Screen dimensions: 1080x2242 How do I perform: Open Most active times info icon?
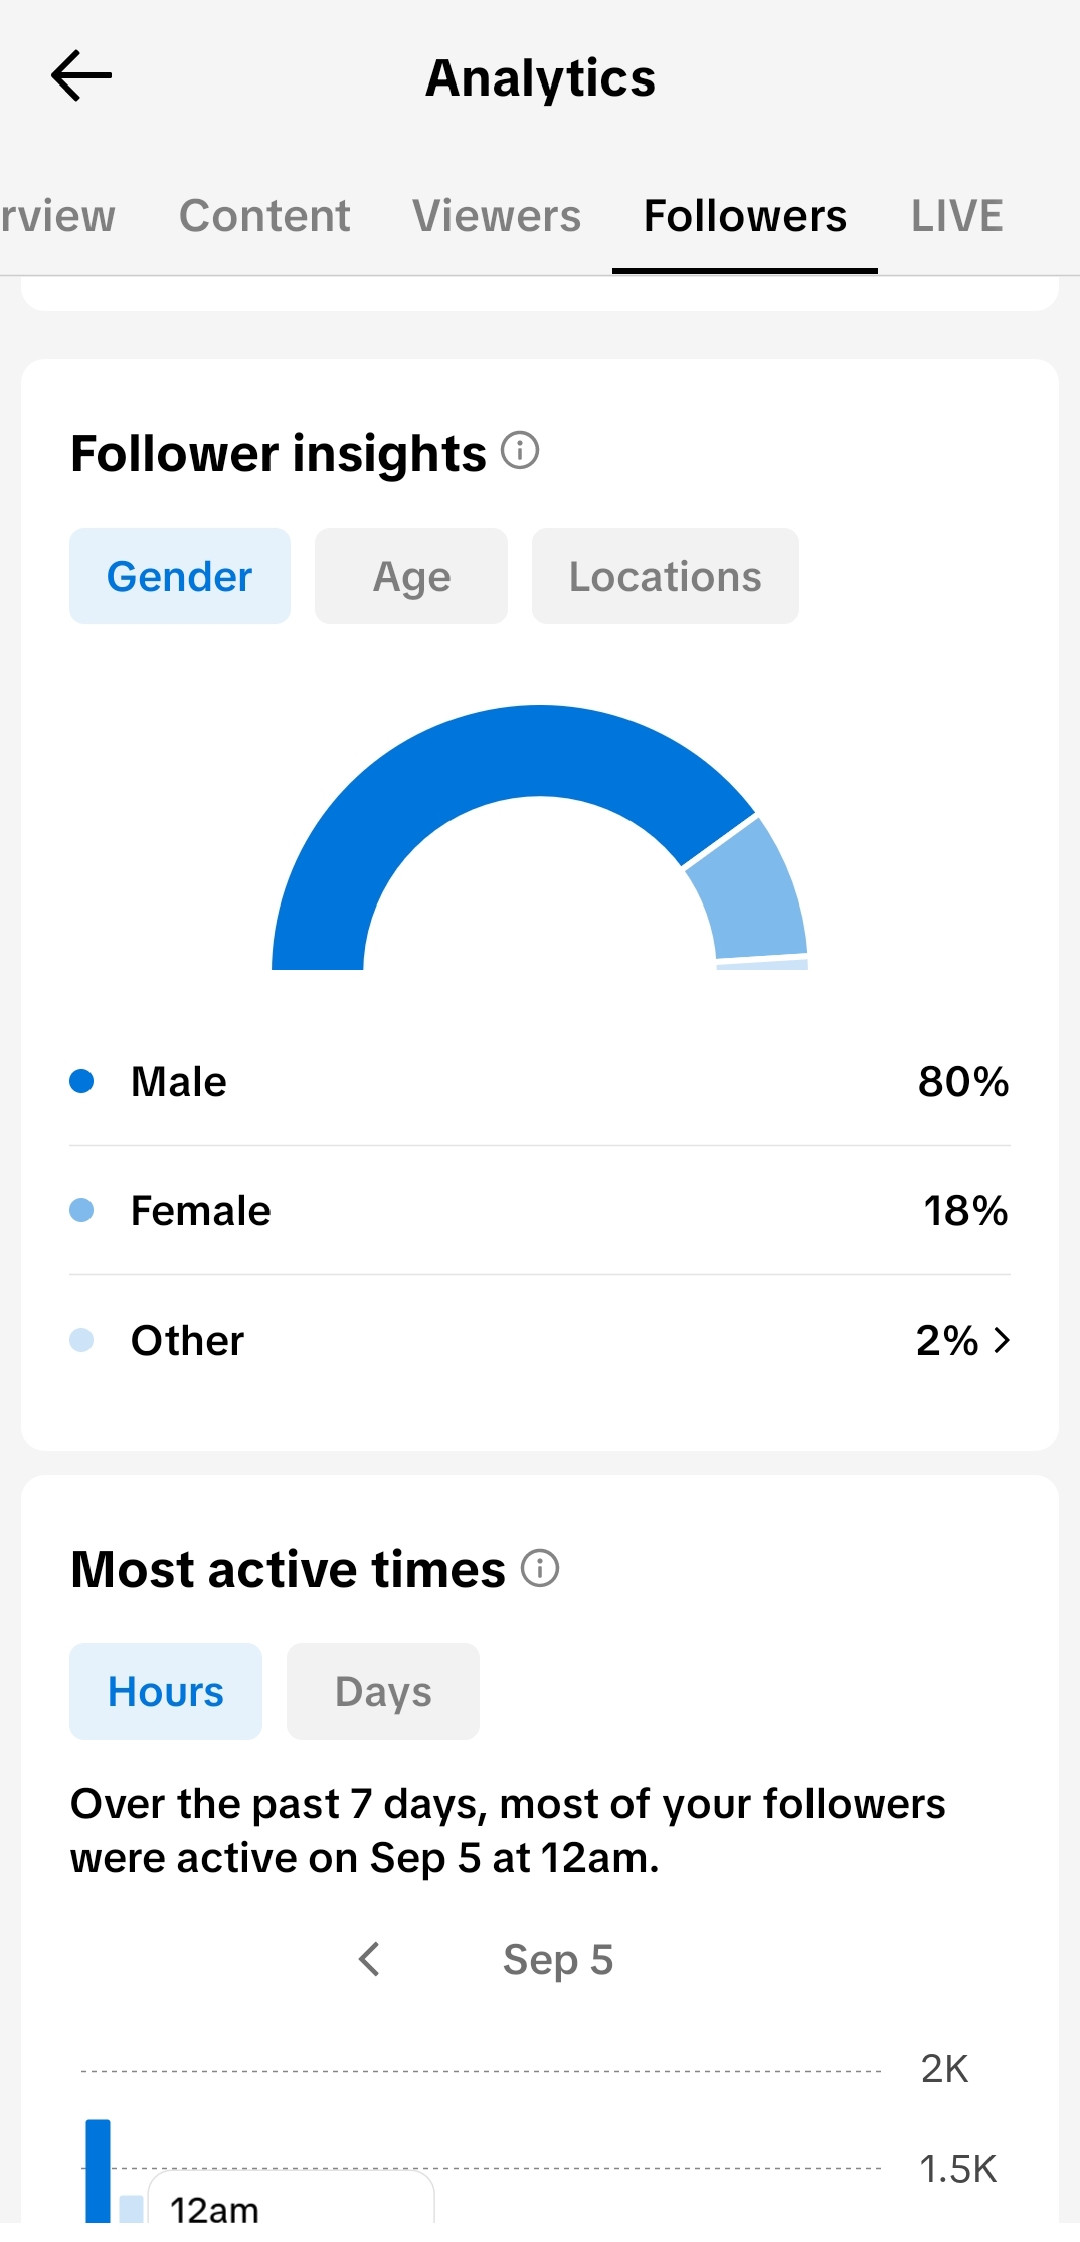click(540, 1568)
